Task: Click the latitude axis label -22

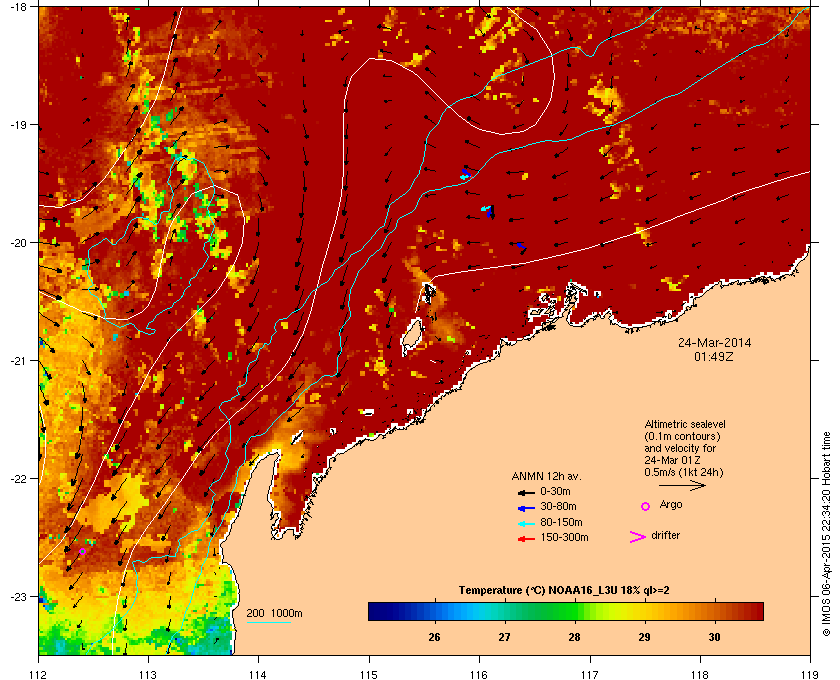Action: [x=19, y=479]
